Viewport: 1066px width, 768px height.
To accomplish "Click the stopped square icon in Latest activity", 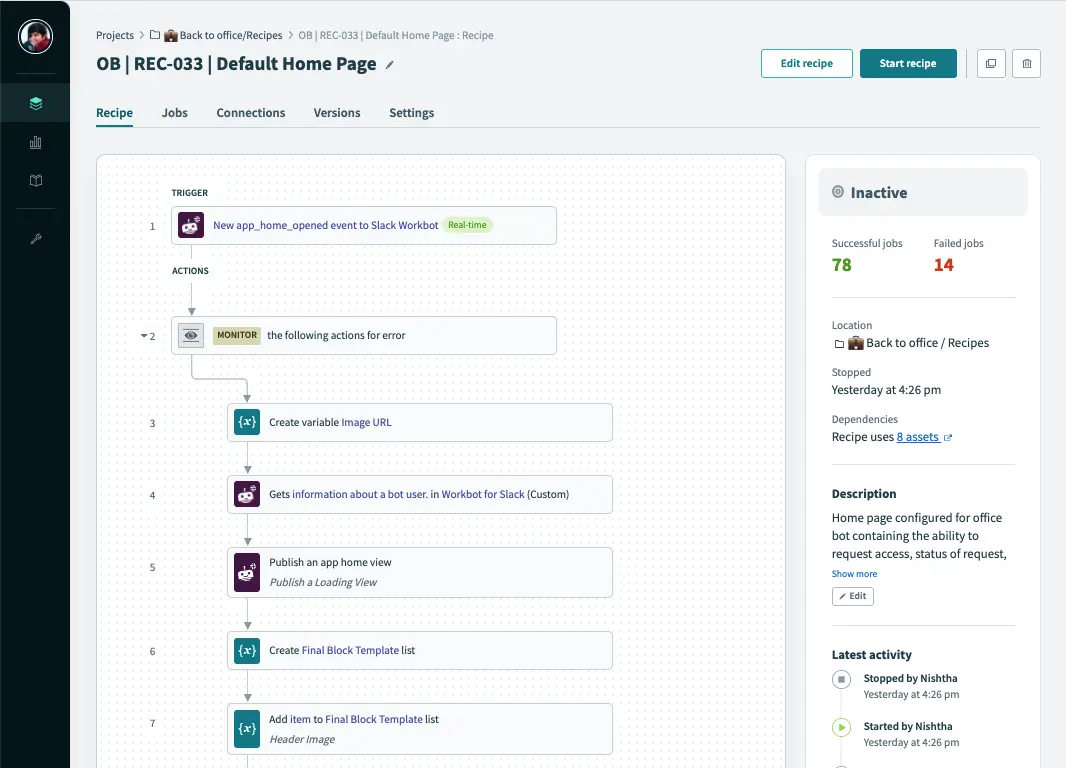I will 841,679.
